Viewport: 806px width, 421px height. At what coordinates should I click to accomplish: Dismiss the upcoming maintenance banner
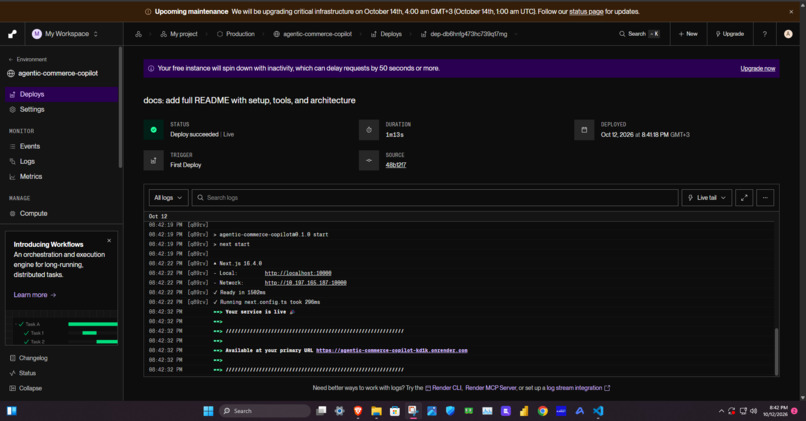791,11
